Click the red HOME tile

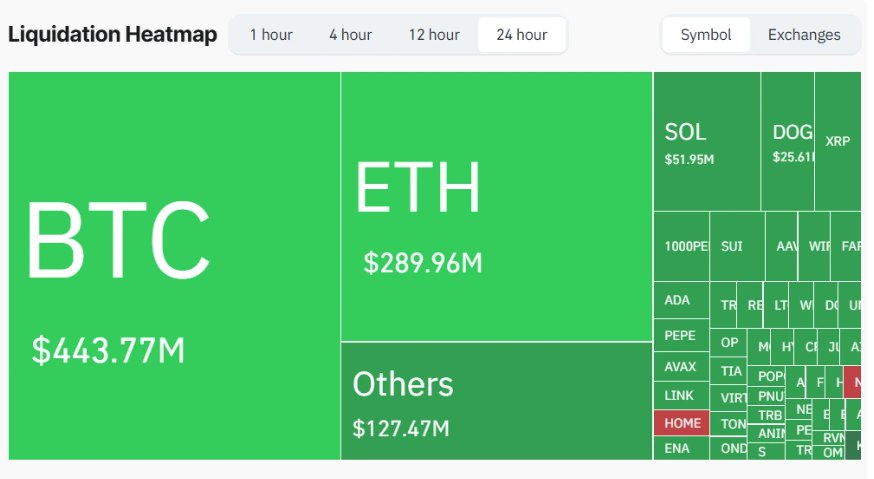tap(681, 423)
